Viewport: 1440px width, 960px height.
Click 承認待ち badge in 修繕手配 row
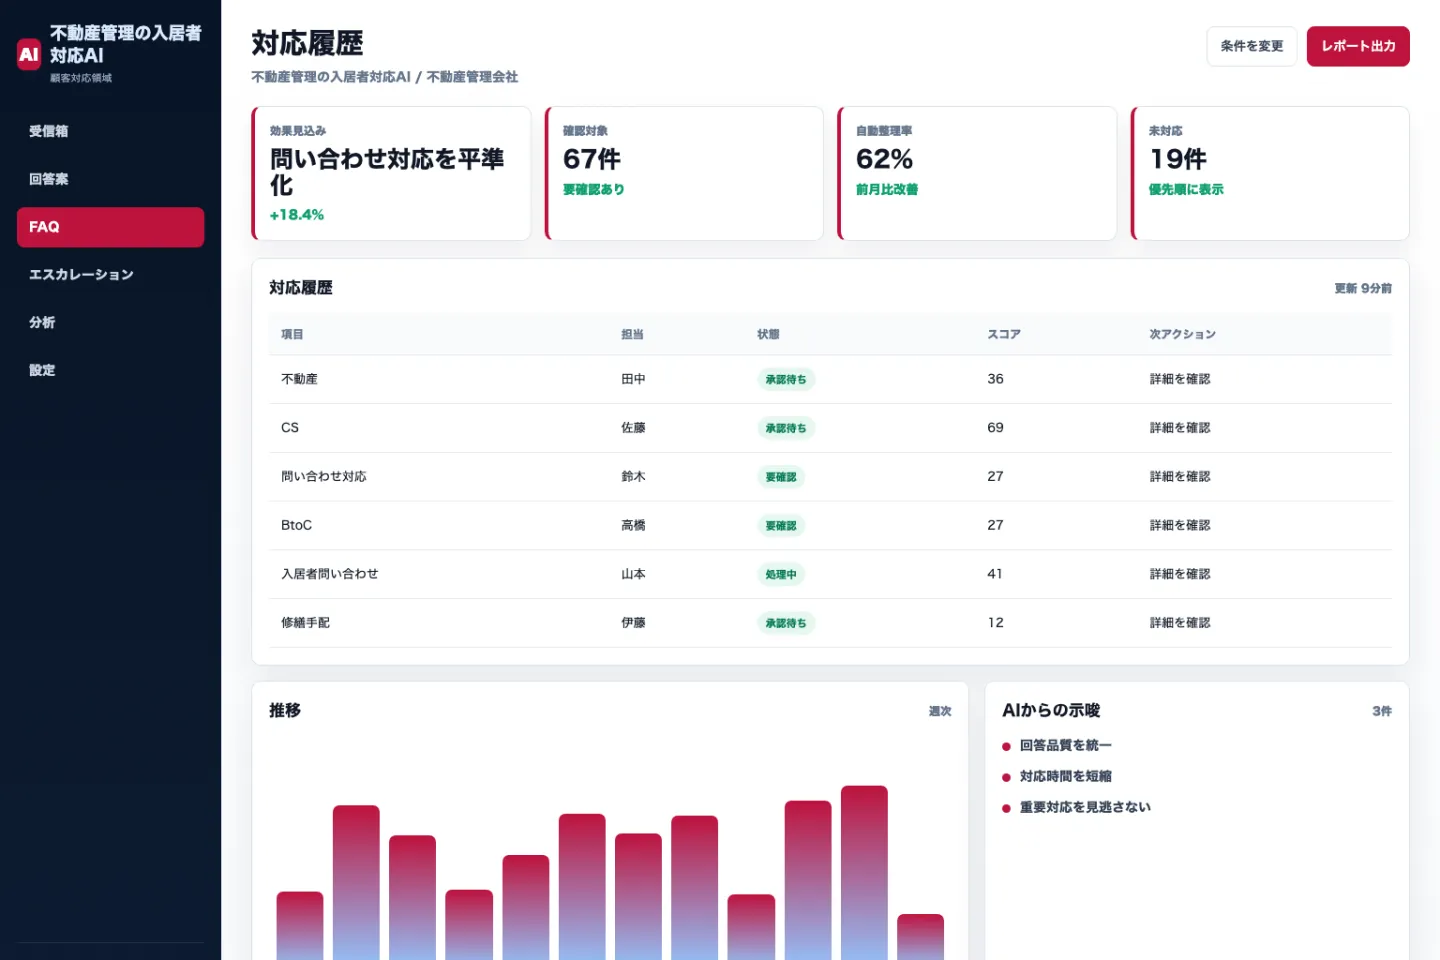click(x=786, y=623)
